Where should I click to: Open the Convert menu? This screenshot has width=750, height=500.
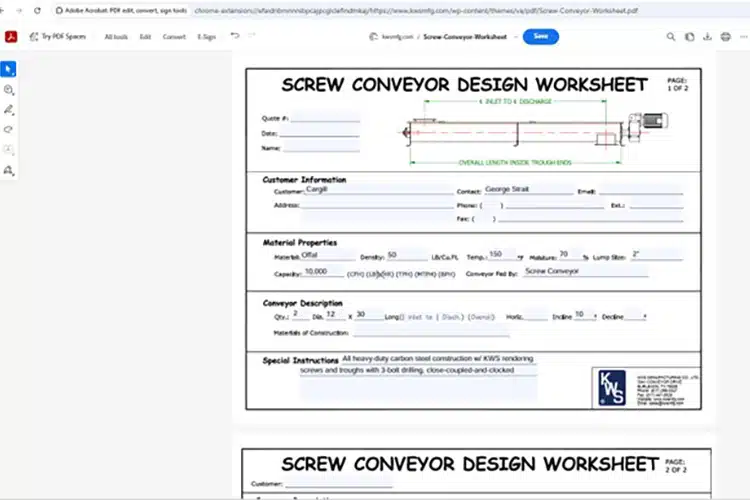coord(174,37)
